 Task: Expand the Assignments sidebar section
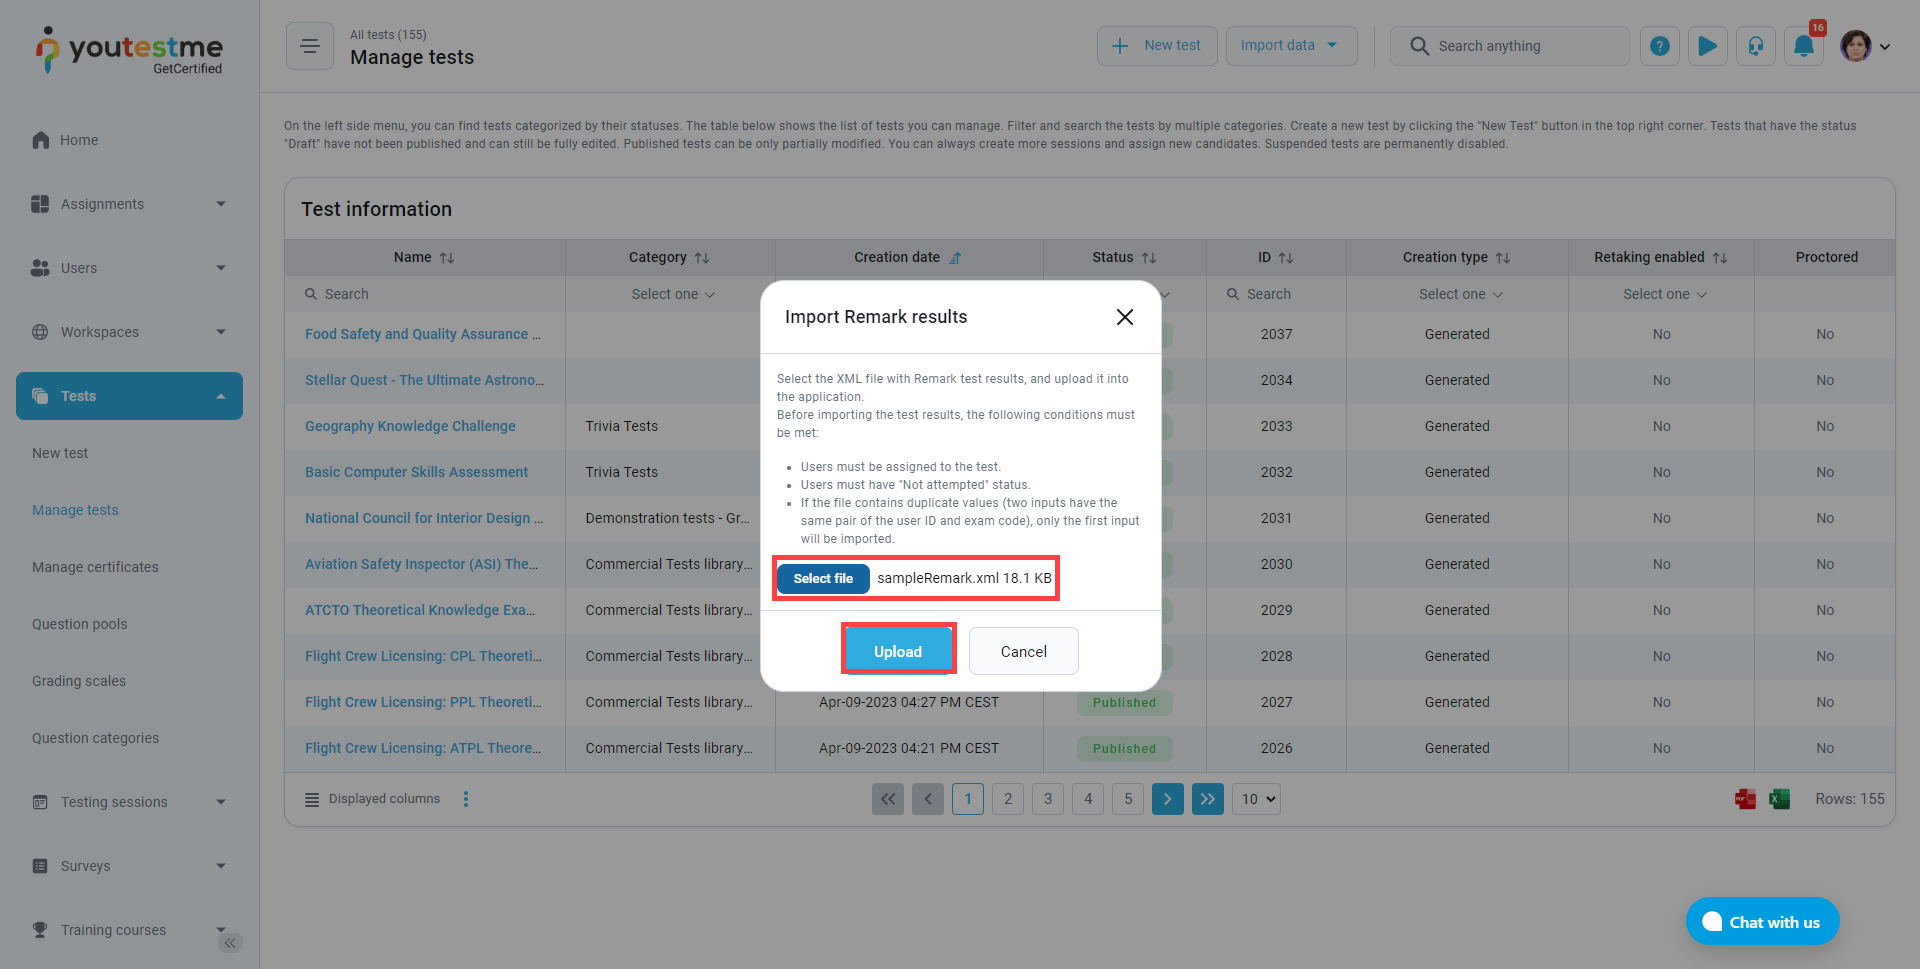pos(129,204)
